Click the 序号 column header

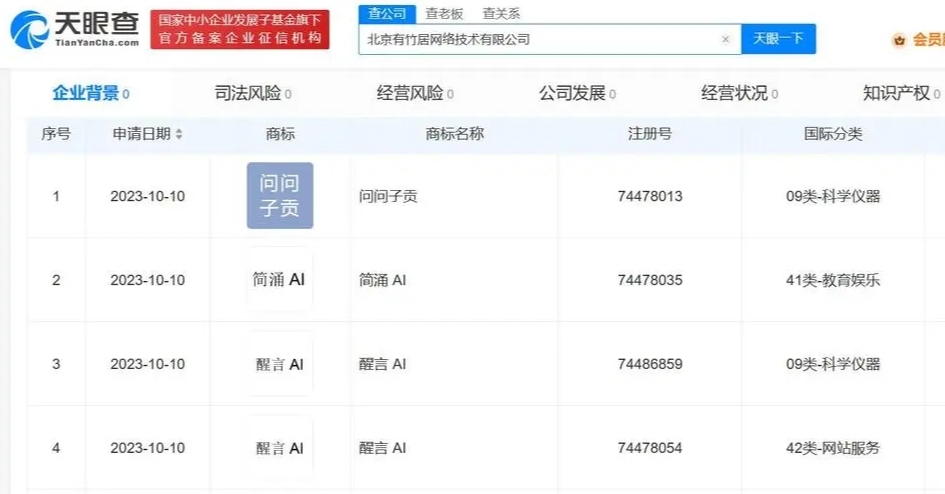click(x=56, y=134)
